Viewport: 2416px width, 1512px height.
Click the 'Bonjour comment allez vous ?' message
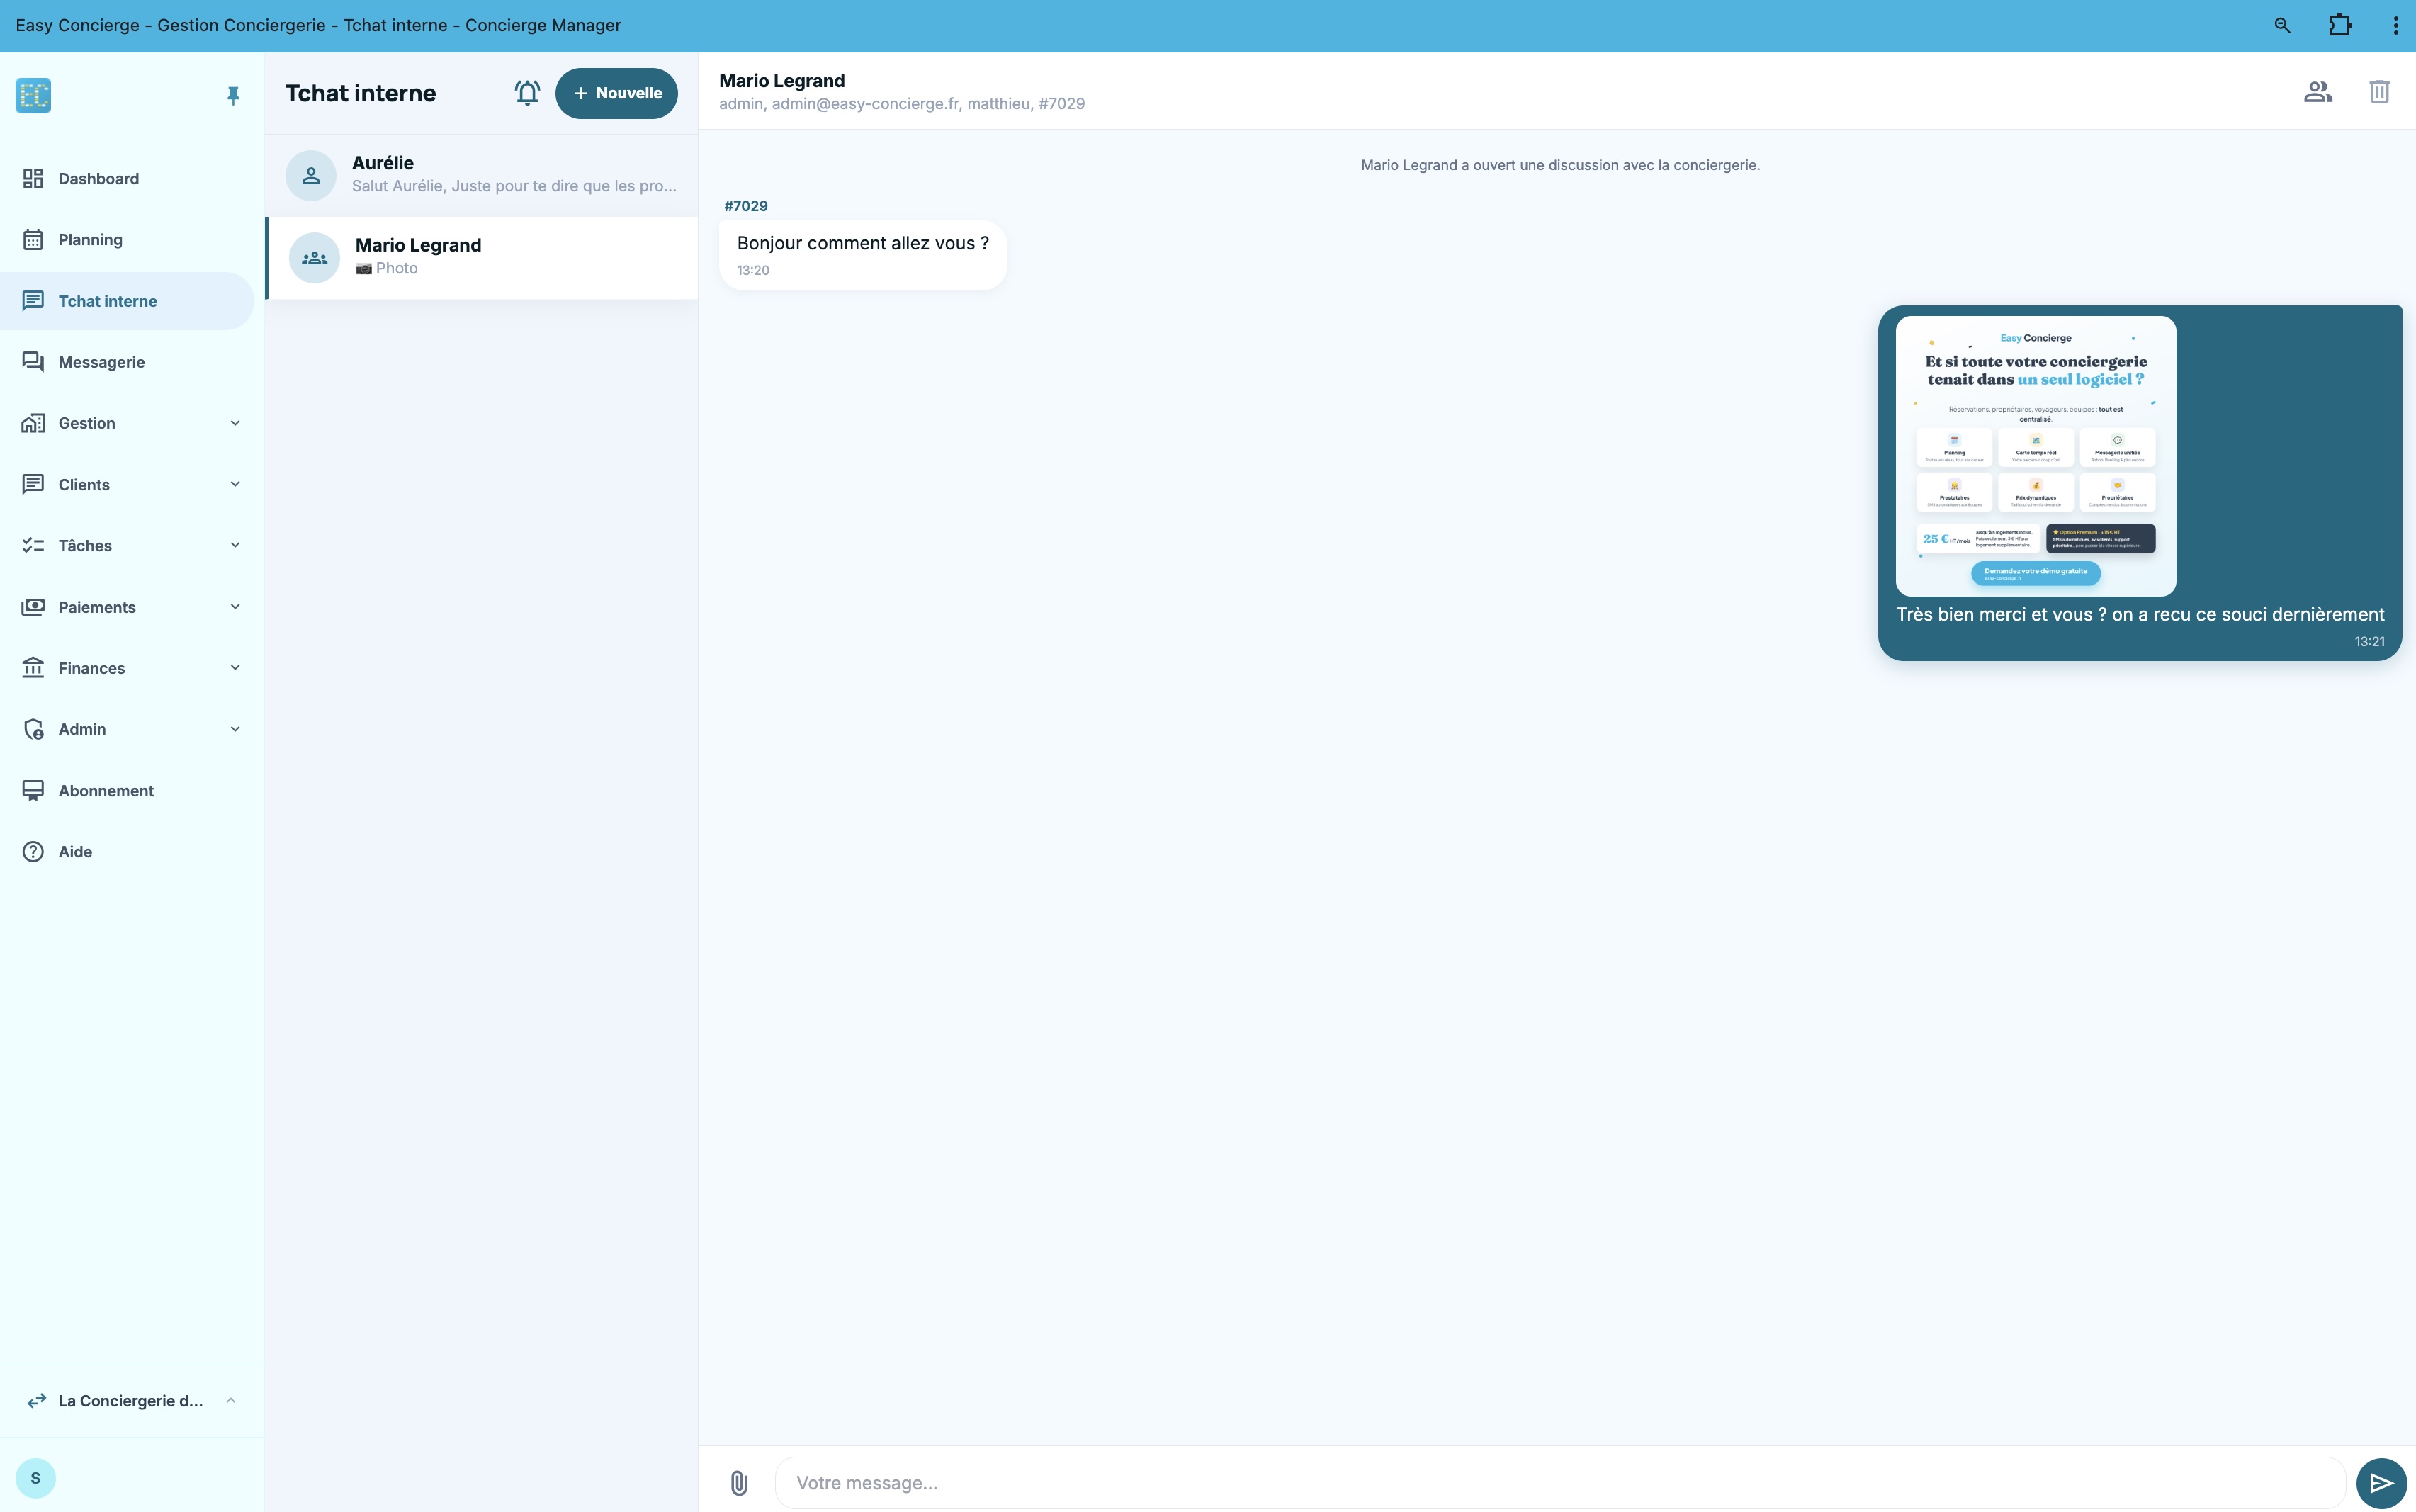(x=863, y=255)
